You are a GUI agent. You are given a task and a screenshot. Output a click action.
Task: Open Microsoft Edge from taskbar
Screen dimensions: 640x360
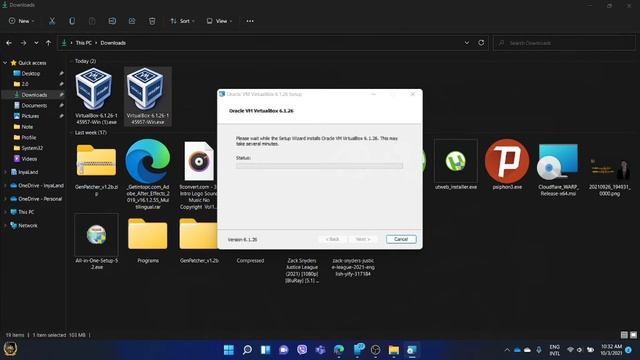point(339,350)
